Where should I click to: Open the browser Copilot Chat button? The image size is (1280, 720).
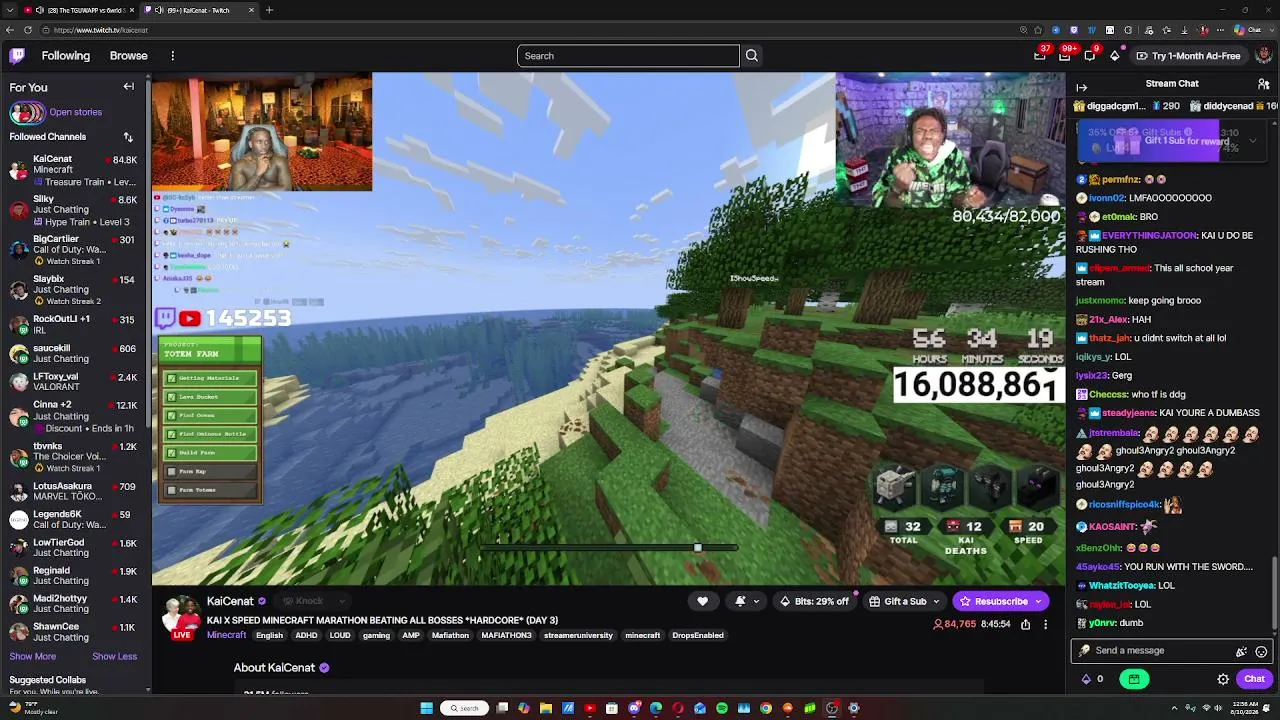(x=1248, y=30)
